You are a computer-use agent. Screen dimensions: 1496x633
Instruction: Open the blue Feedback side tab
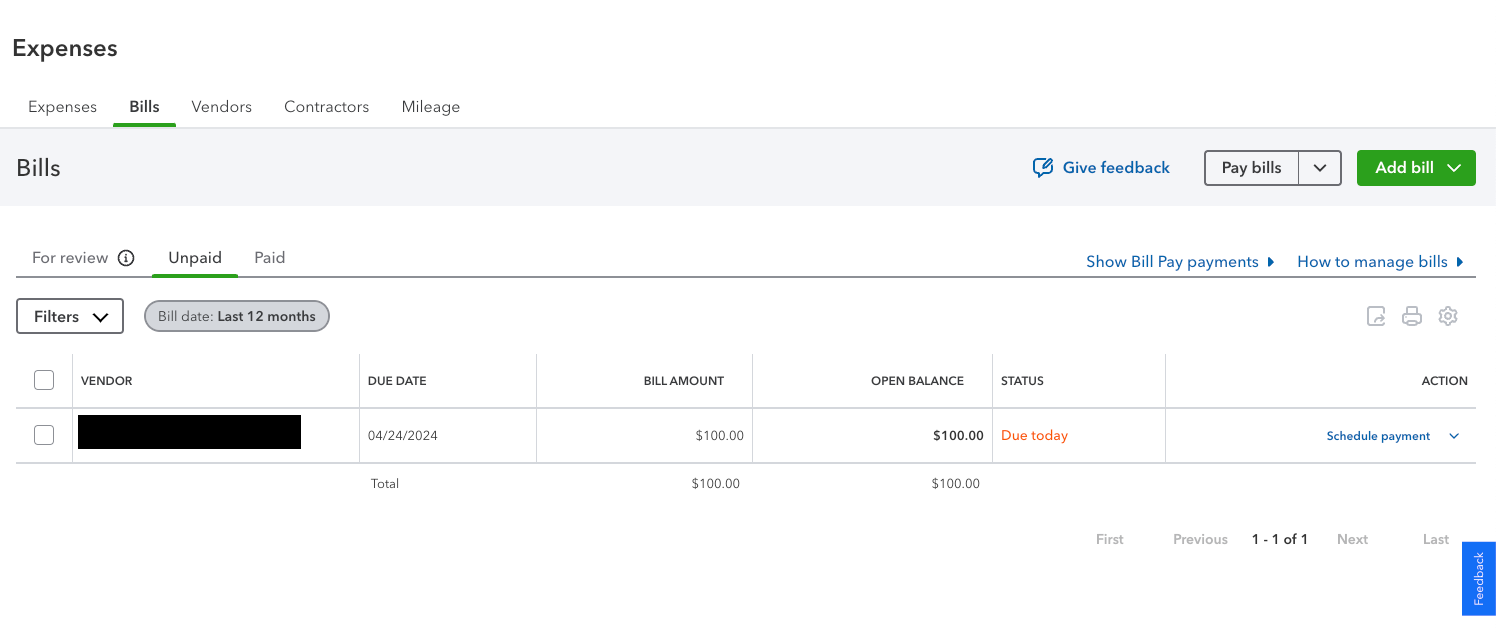point(1478,578)
